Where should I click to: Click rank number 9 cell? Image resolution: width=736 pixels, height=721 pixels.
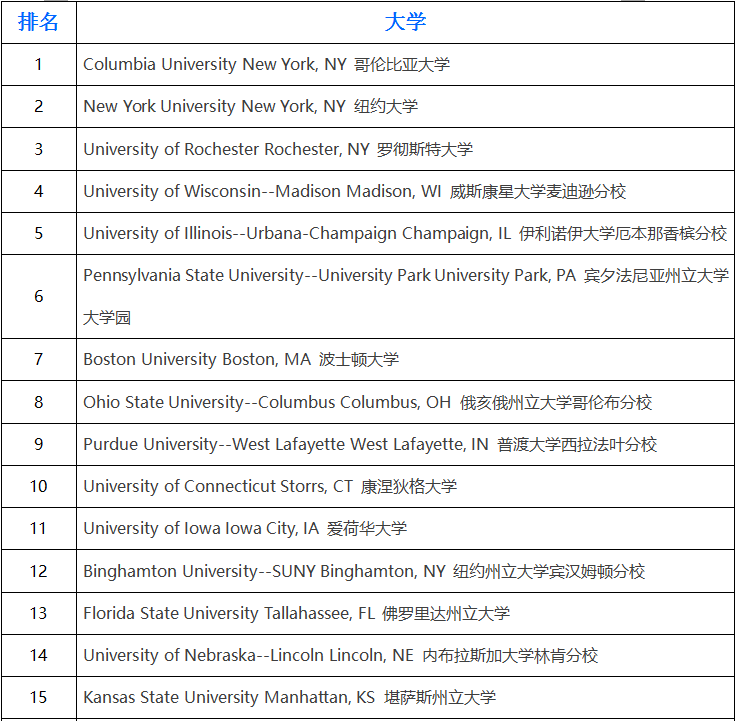[38, 444]
